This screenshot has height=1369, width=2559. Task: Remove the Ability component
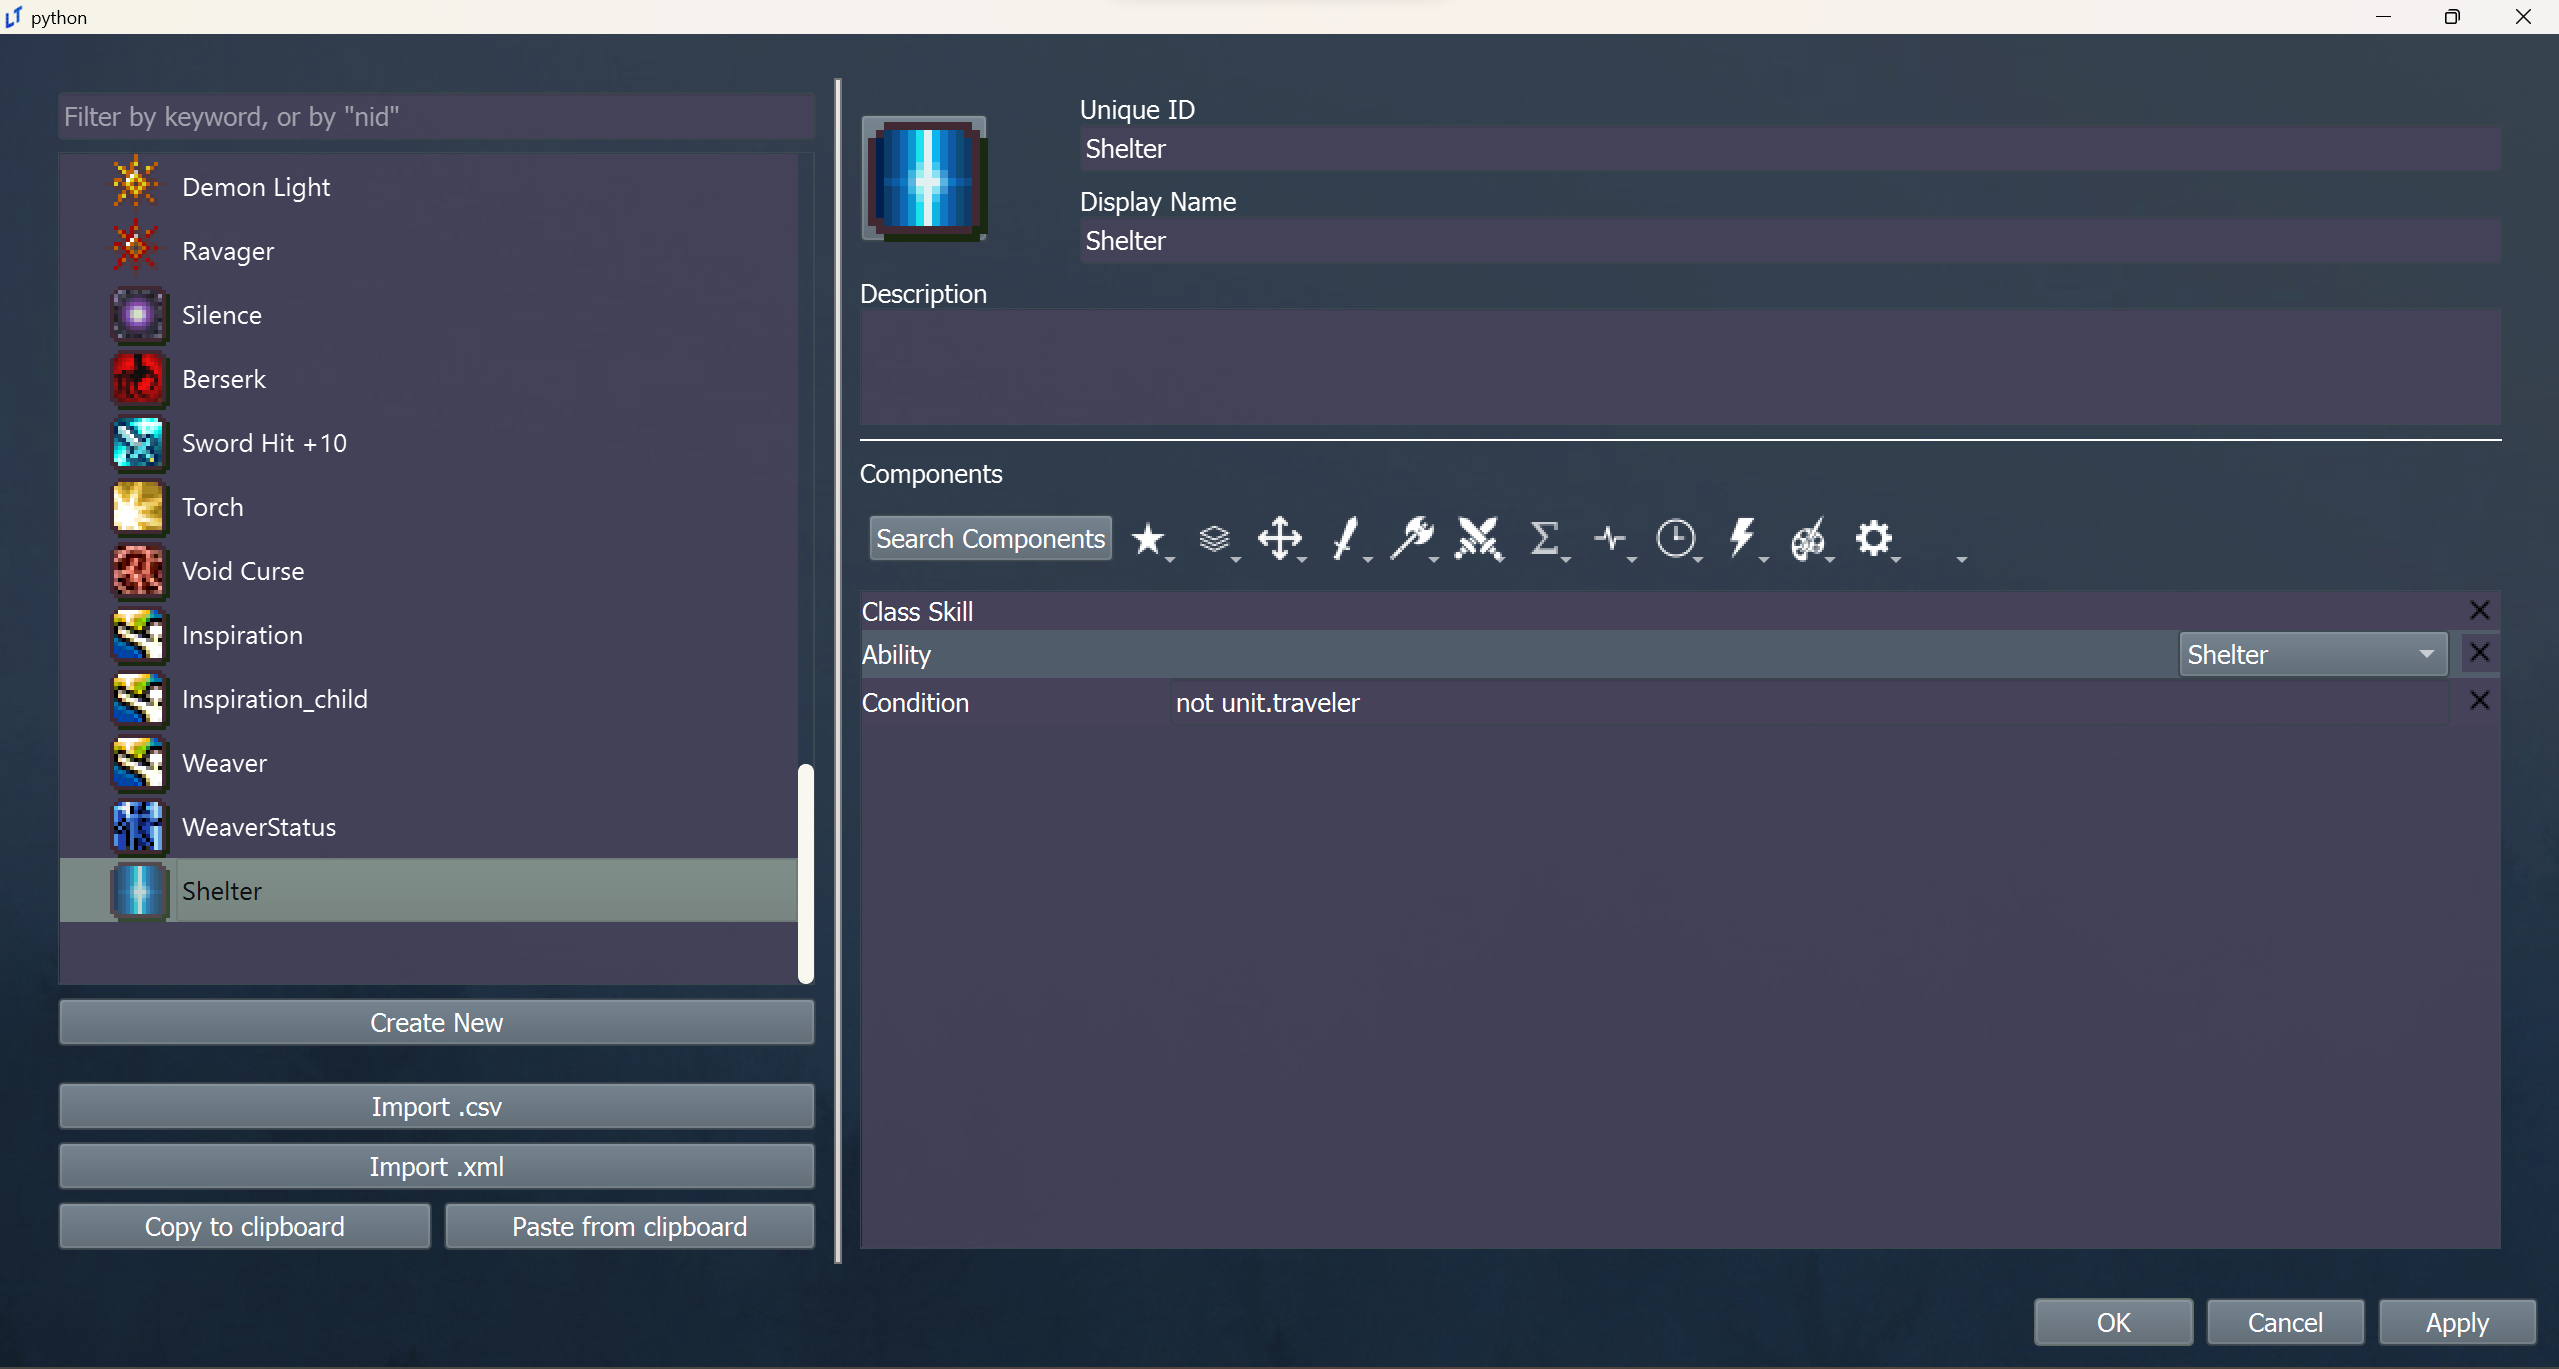pyautogui.click(x=2479, y=653)
